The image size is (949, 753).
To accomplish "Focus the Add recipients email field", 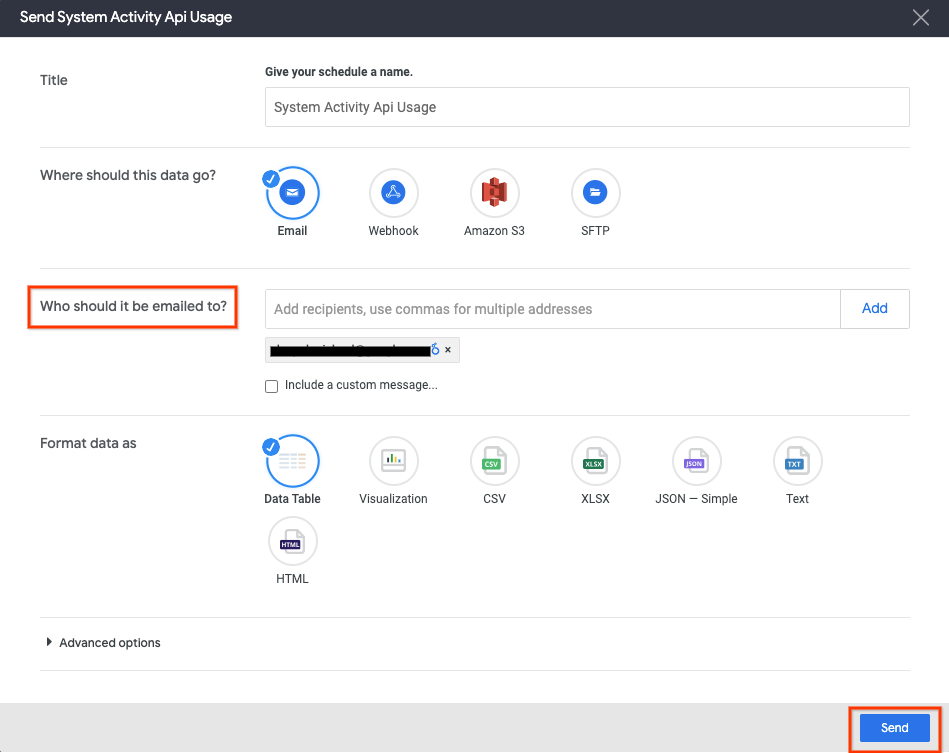I will click(552, 309).
